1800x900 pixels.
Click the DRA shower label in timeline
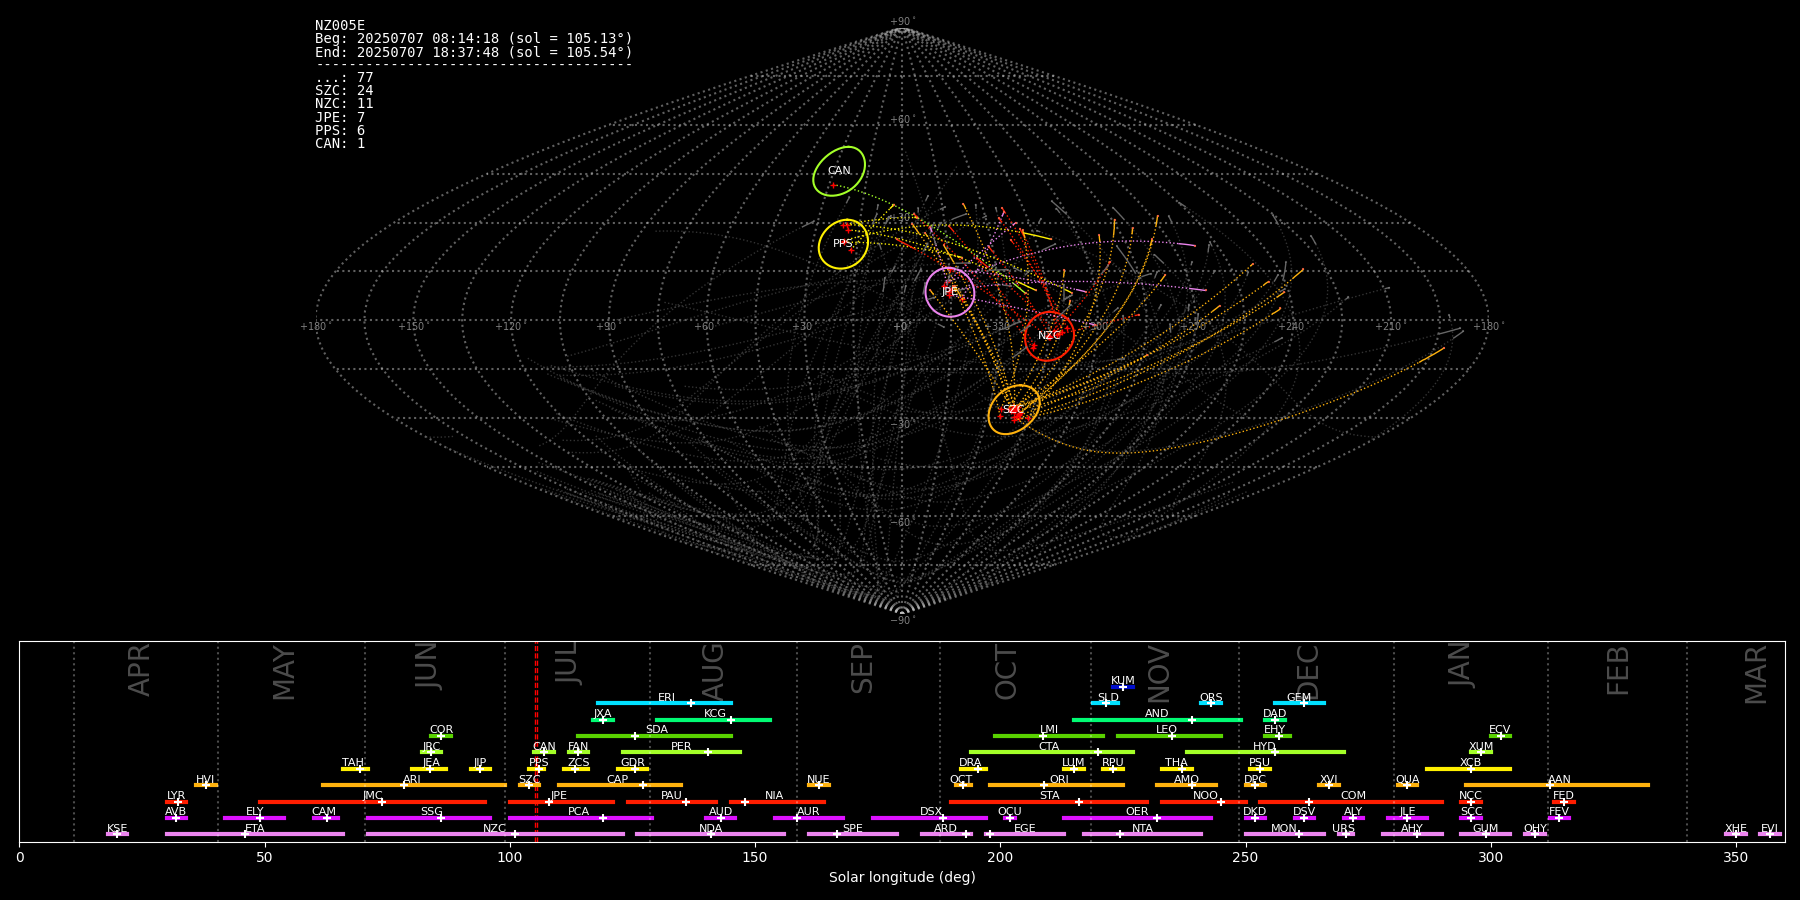pos(970,763)
